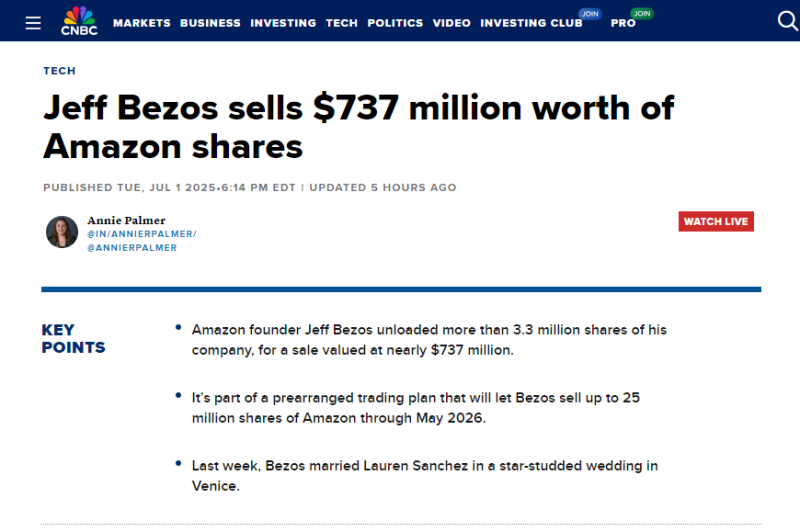Open the VIDEO navigation item
The width and height of the screenshot is (800, 532).
pos(452,23)
